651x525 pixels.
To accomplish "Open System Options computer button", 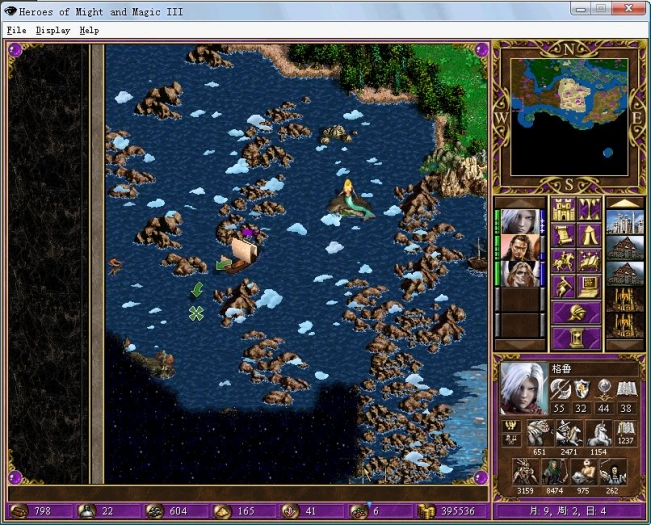I will [x=589, y=286].
